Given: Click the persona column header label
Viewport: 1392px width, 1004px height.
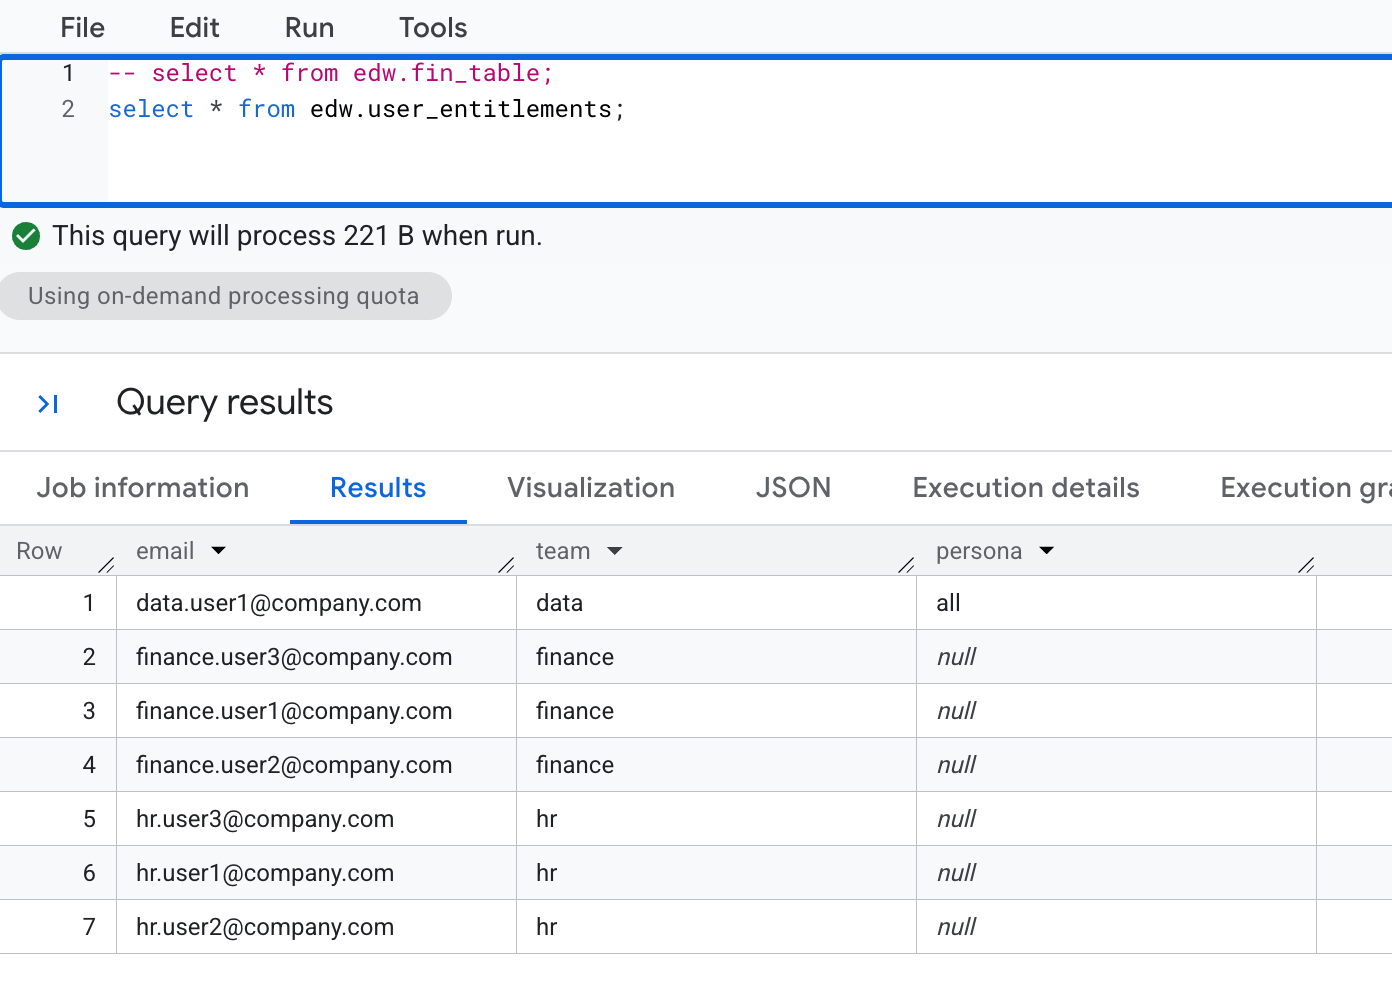Looking at the screenshot, I should click(x=979, y=551).
